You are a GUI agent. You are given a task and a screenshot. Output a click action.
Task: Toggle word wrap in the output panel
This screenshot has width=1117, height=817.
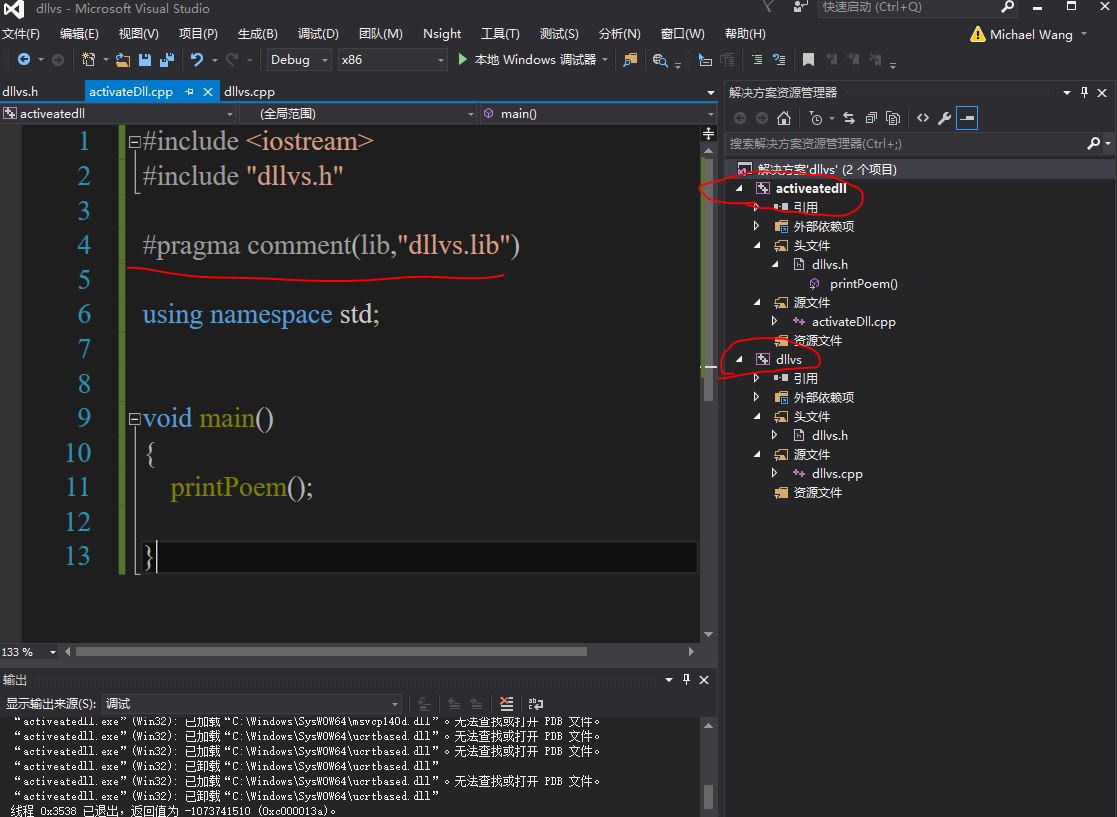point(536,704)
